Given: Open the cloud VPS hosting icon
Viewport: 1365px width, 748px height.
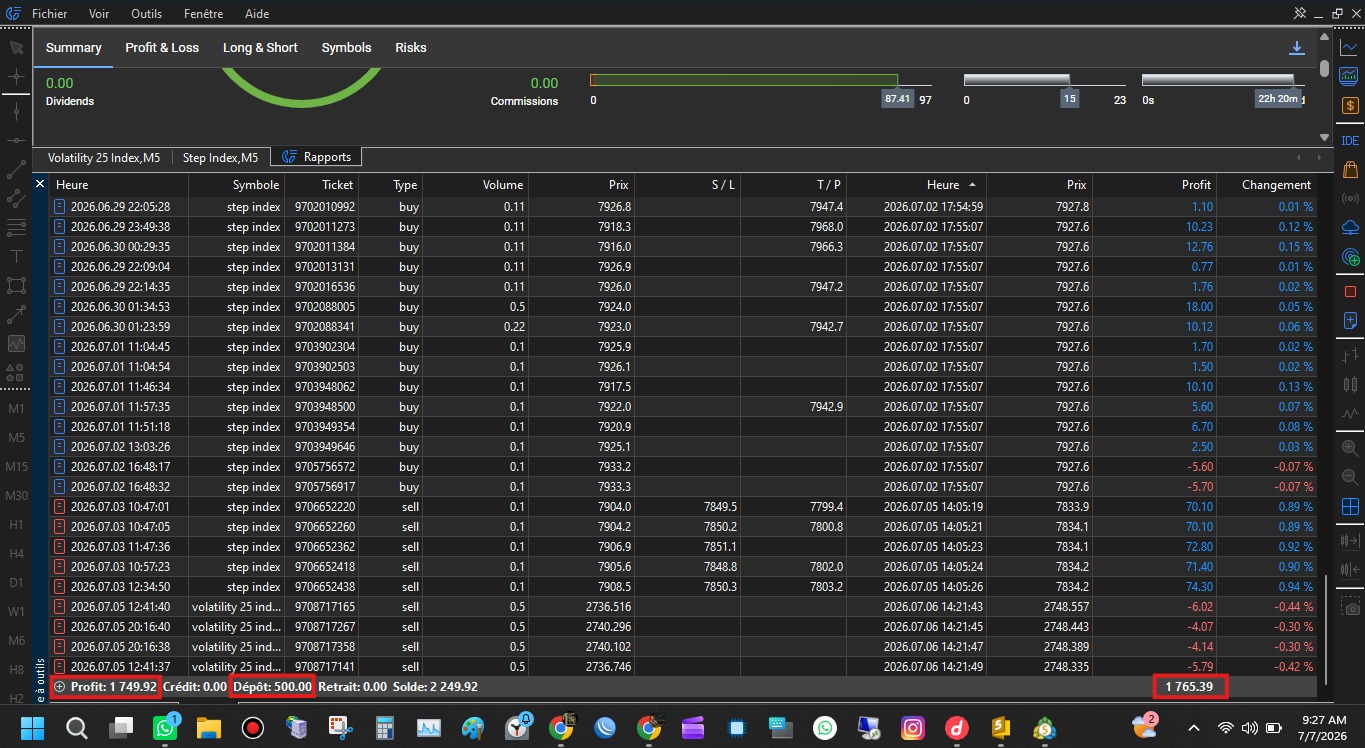Looking at the screenshot, I should [1350, 228].
